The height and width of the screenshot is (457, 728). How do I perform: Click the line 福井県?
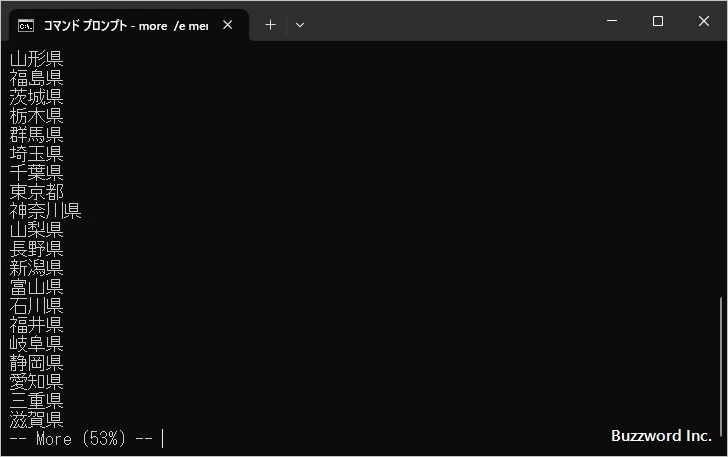(x=36, y=325)
